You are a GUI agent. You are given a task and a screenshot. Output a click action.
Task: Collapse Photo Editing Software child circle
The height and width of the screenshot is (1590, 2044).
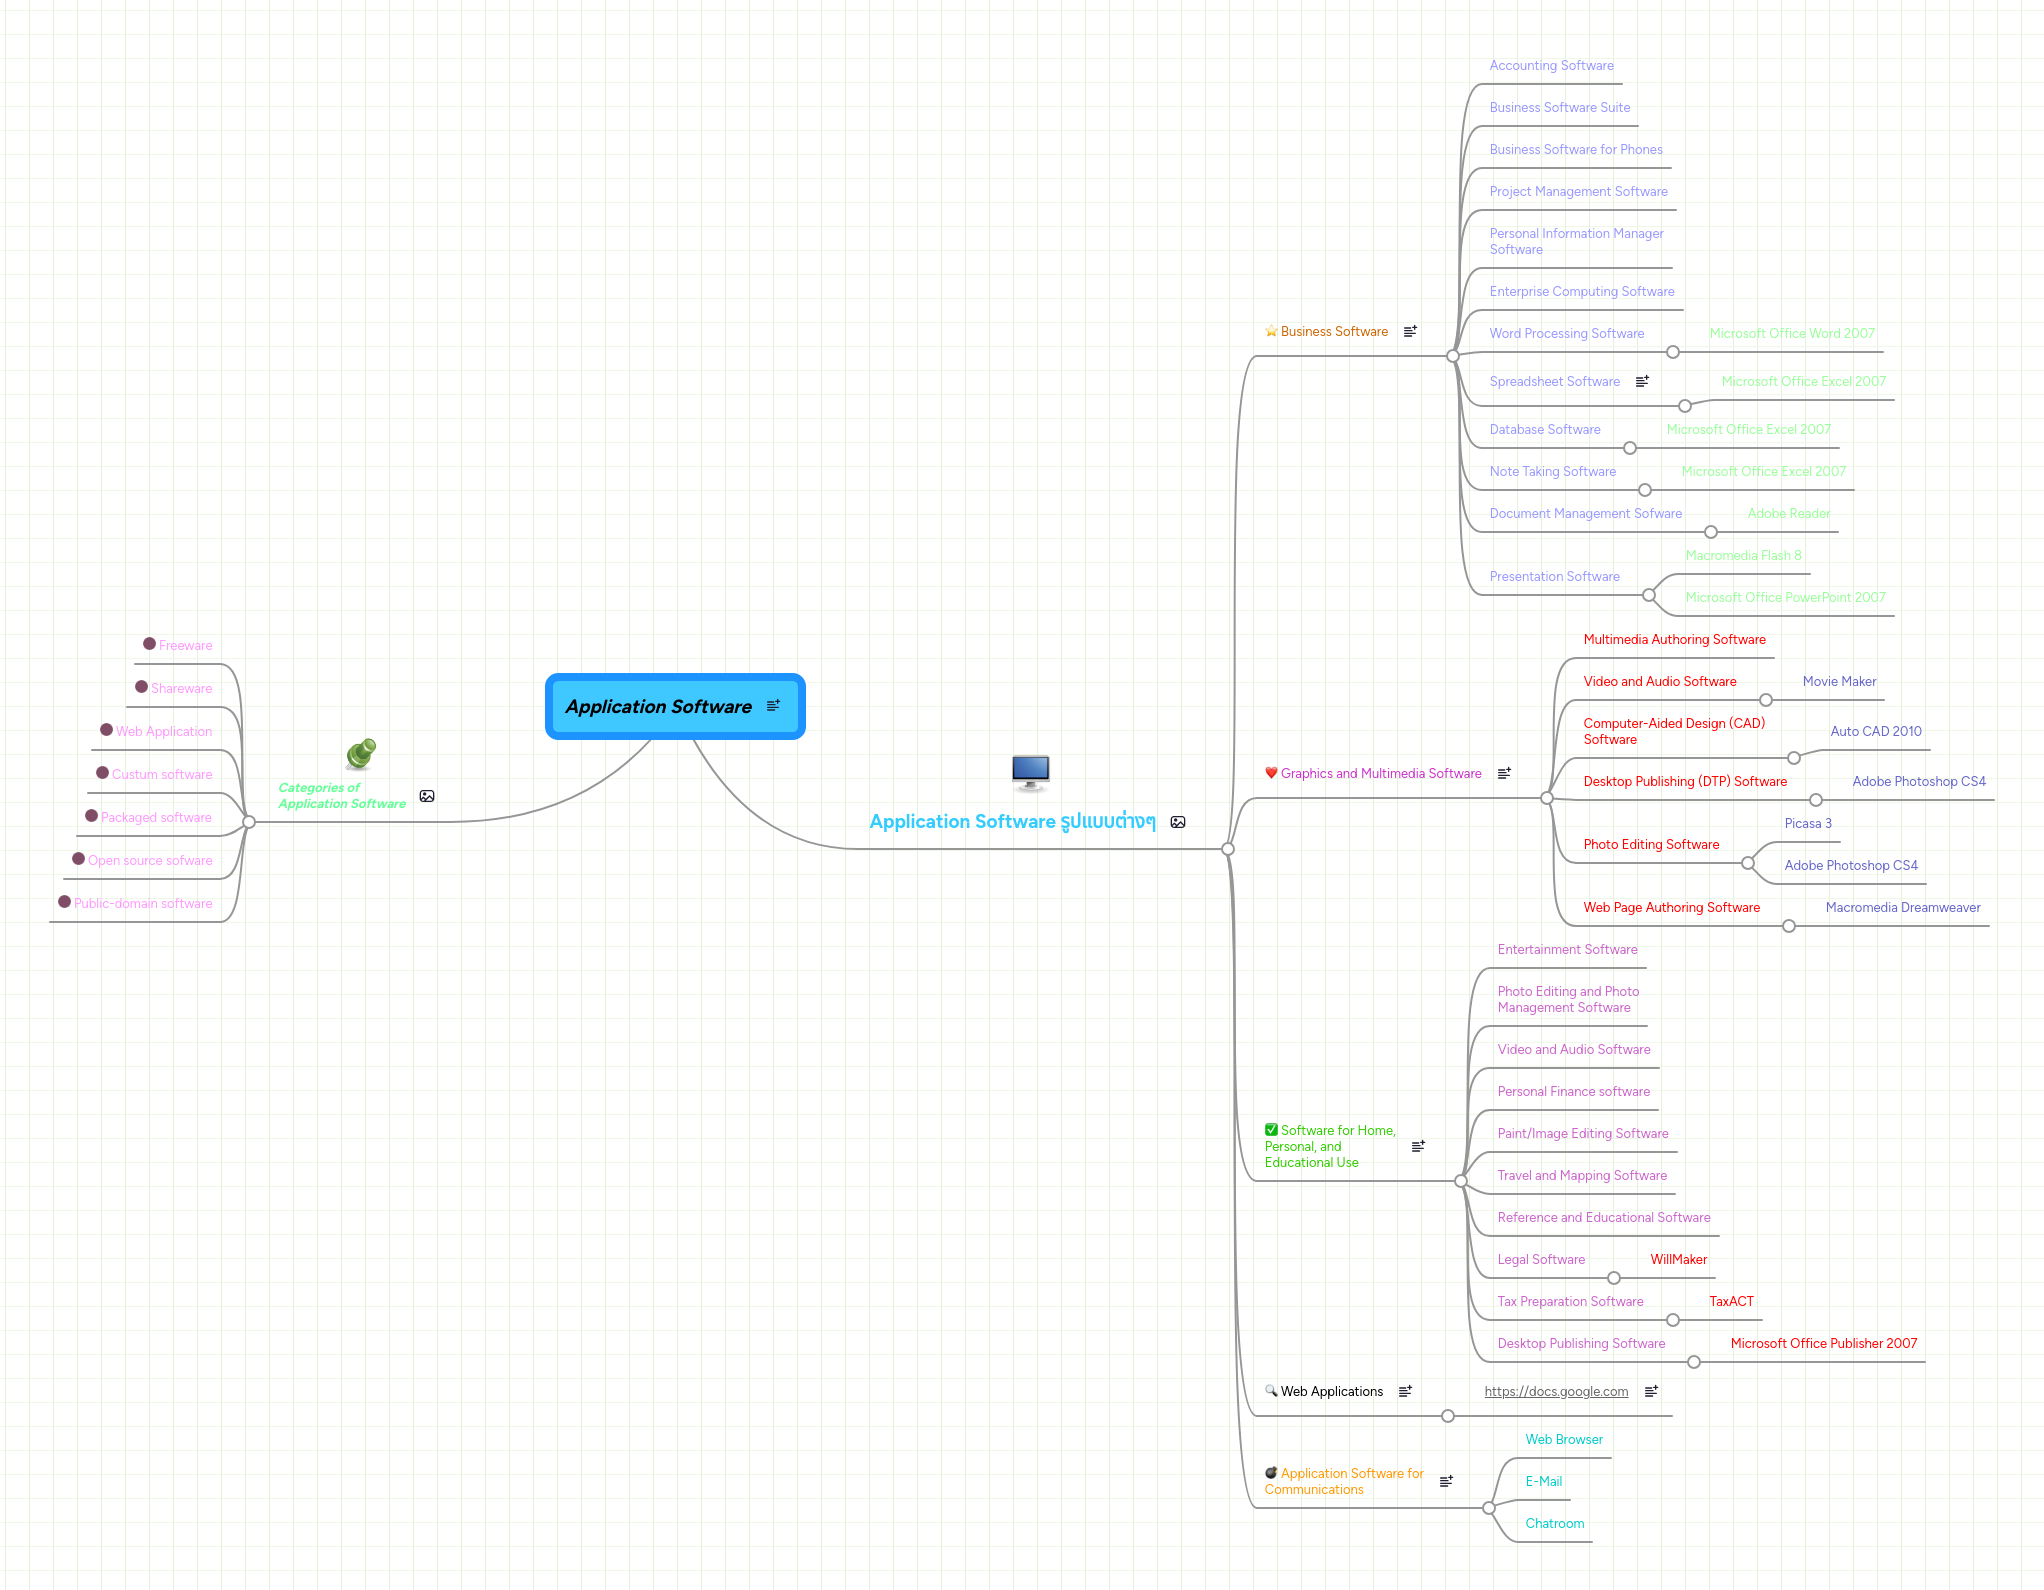1748,863
